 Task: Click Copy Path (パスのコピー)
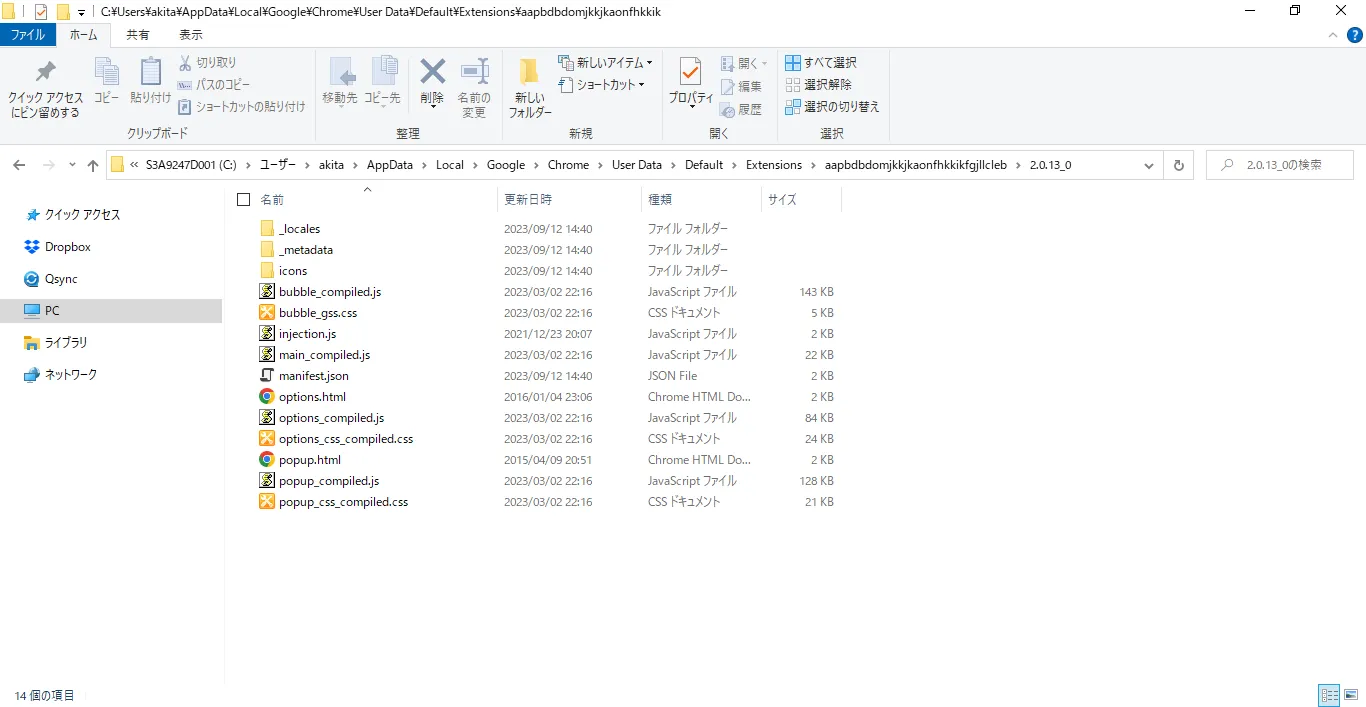tap(214, 85)
